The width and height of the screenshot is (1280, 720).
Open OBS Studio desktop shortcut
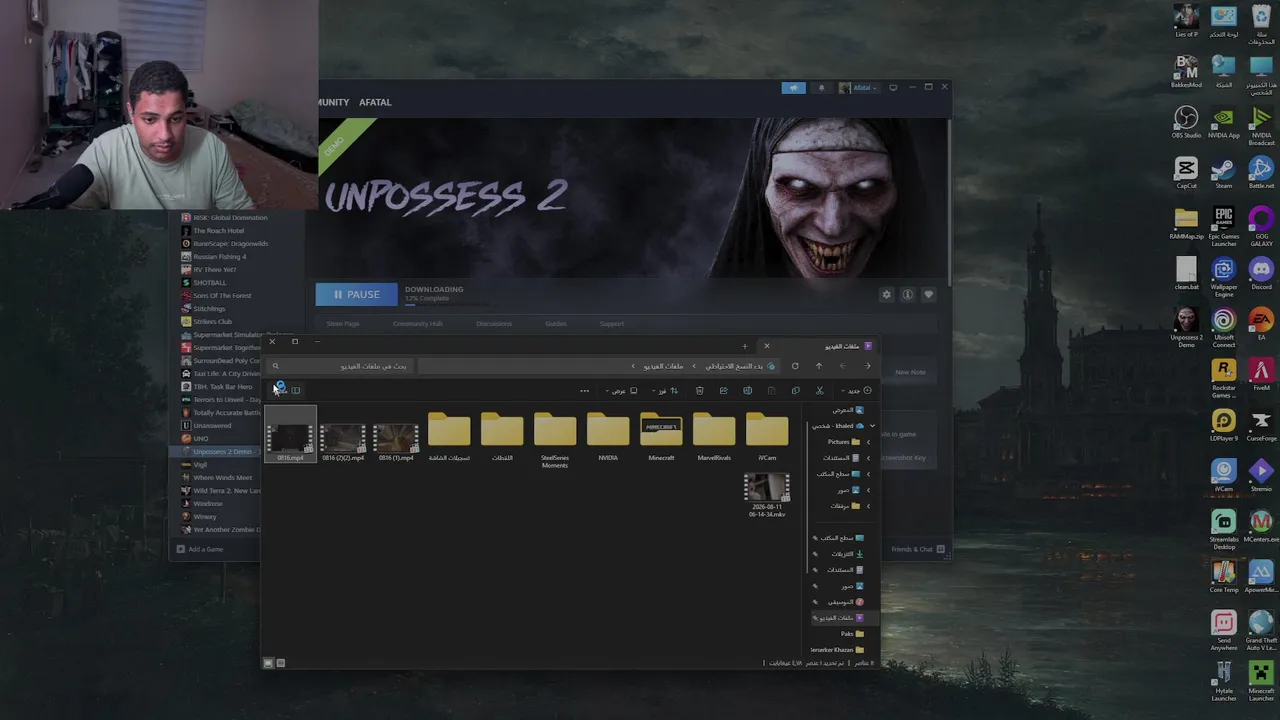(1186, 122)
